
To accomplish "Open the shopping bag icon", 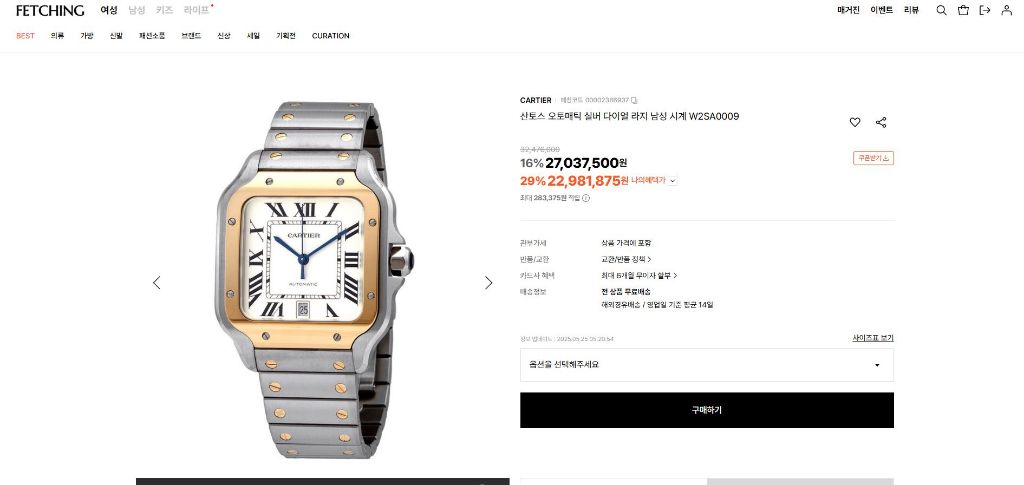I will [x=963, y=10].
